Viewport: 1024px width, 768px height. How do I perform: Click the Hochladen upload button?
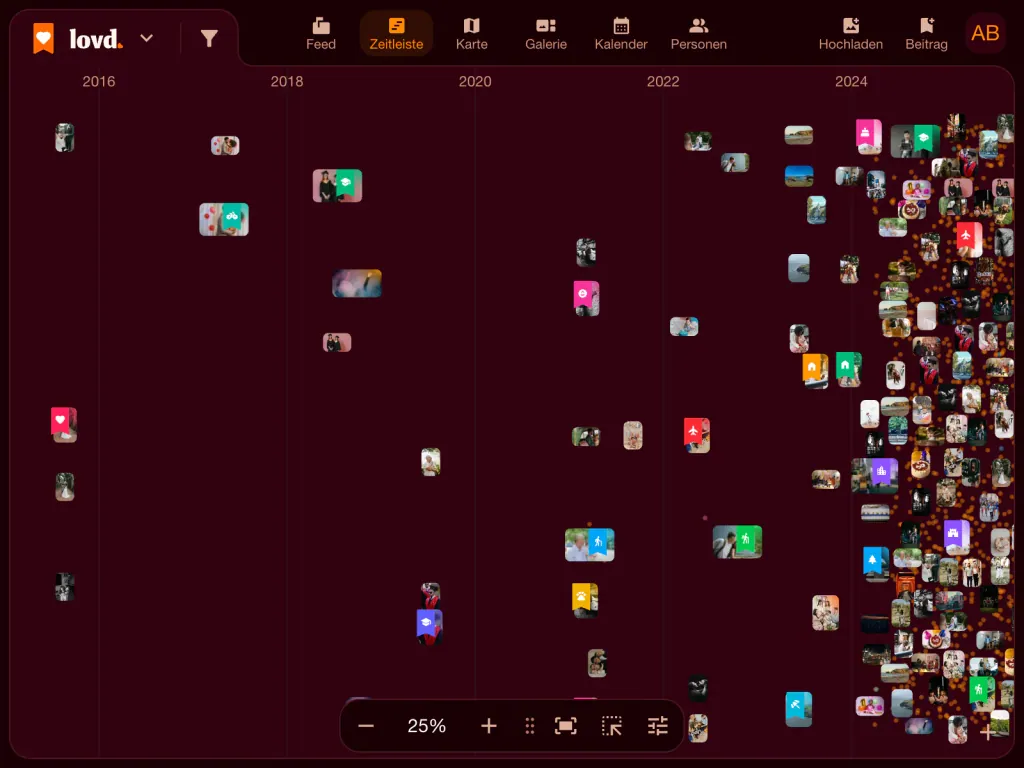click(851, 34)
